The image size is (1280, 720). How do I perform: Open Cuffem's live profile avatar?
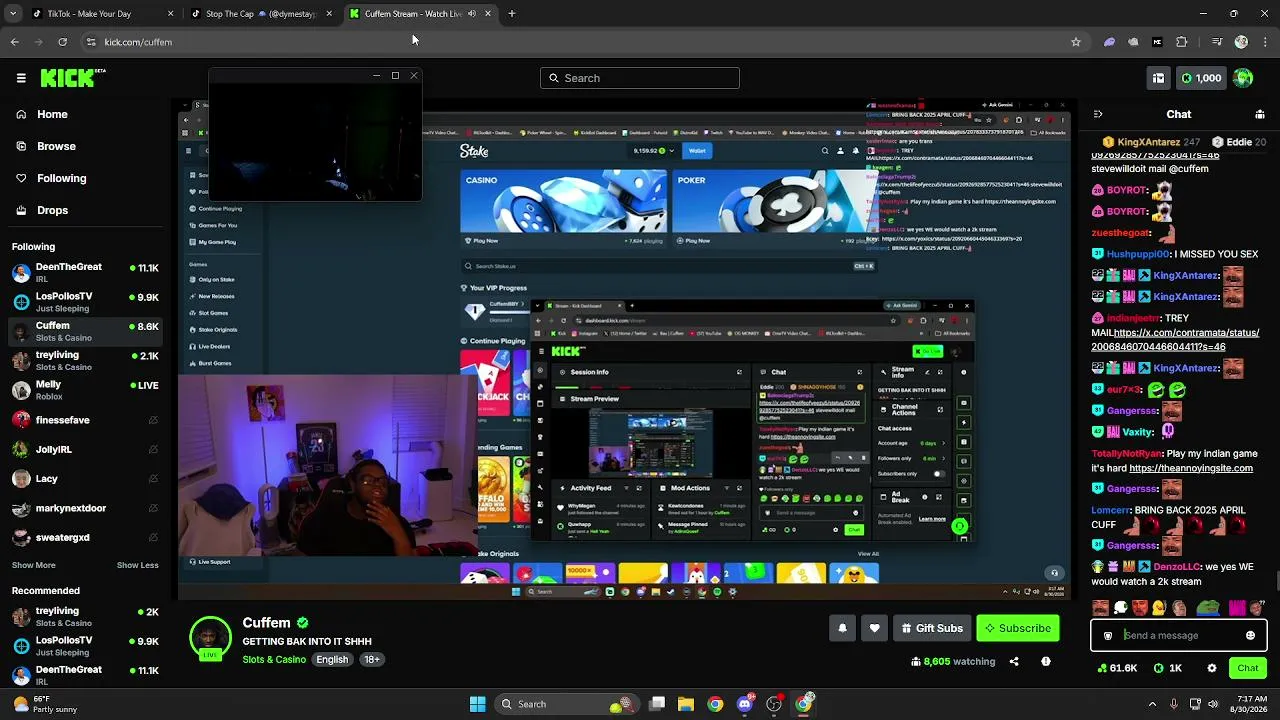click(x=210, y=640)
